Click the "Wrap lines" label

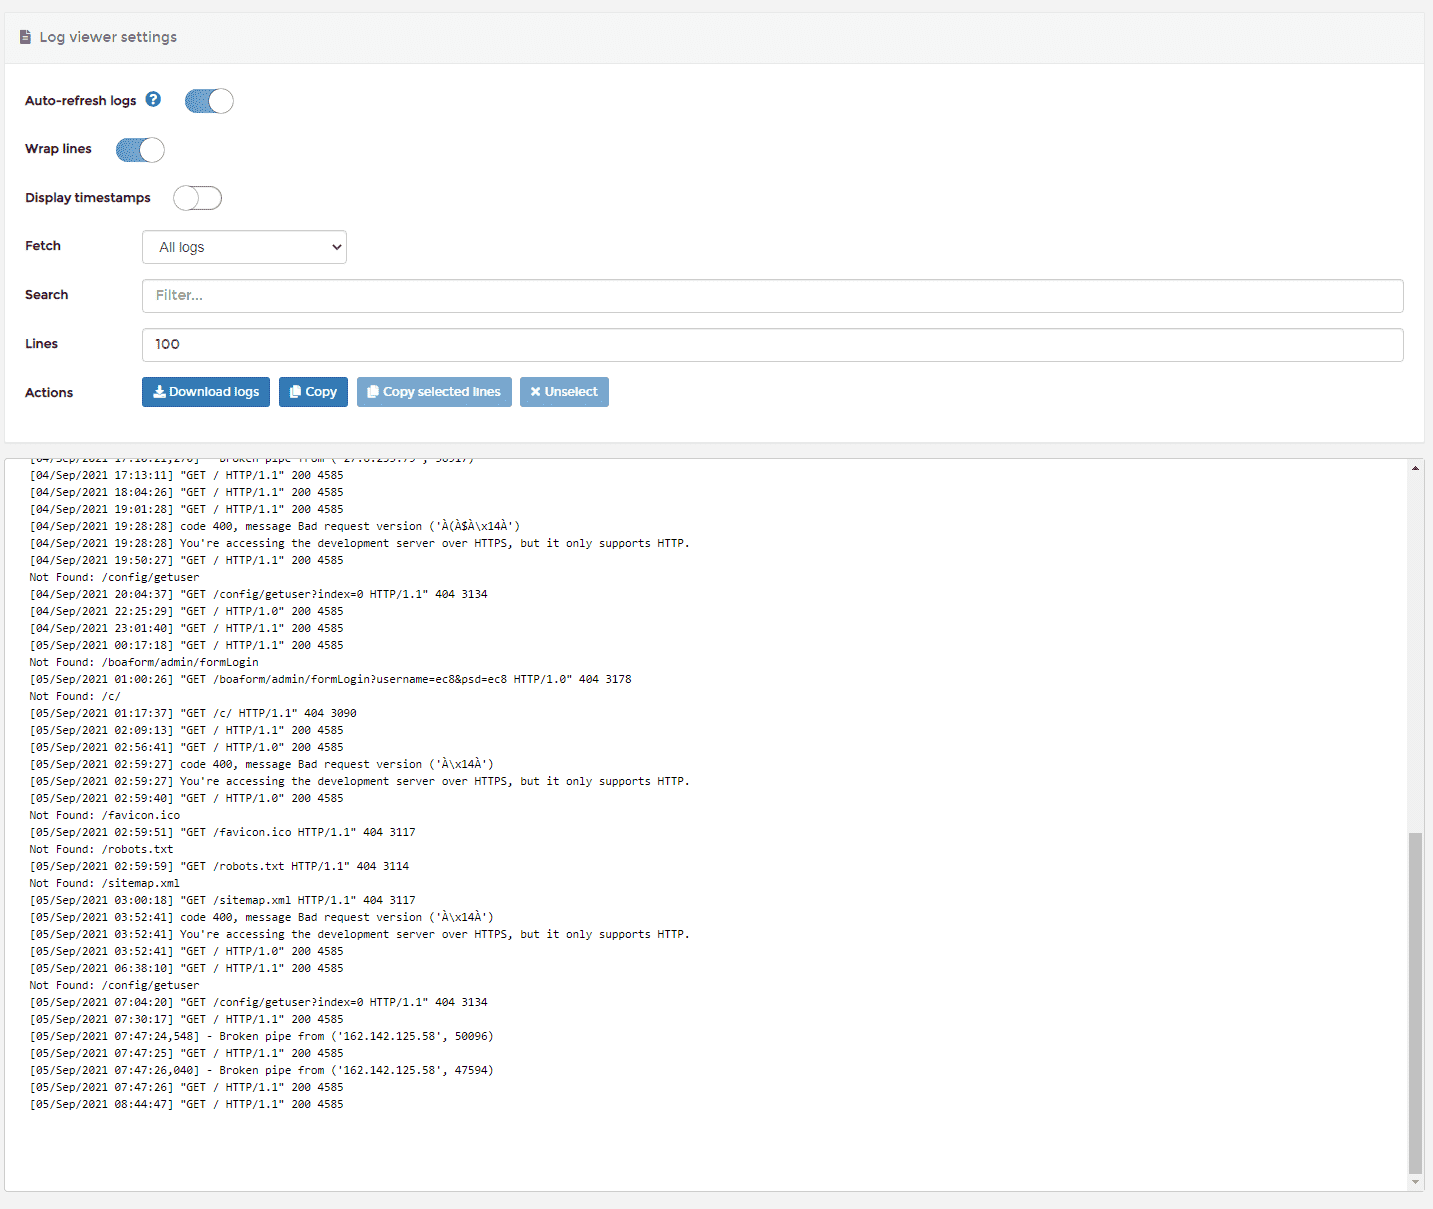point(58,149)
